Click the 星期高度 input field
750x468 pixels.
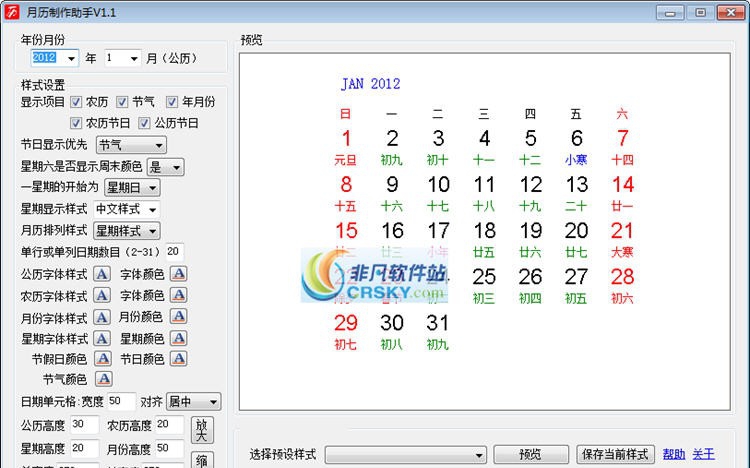pos(85,448)
